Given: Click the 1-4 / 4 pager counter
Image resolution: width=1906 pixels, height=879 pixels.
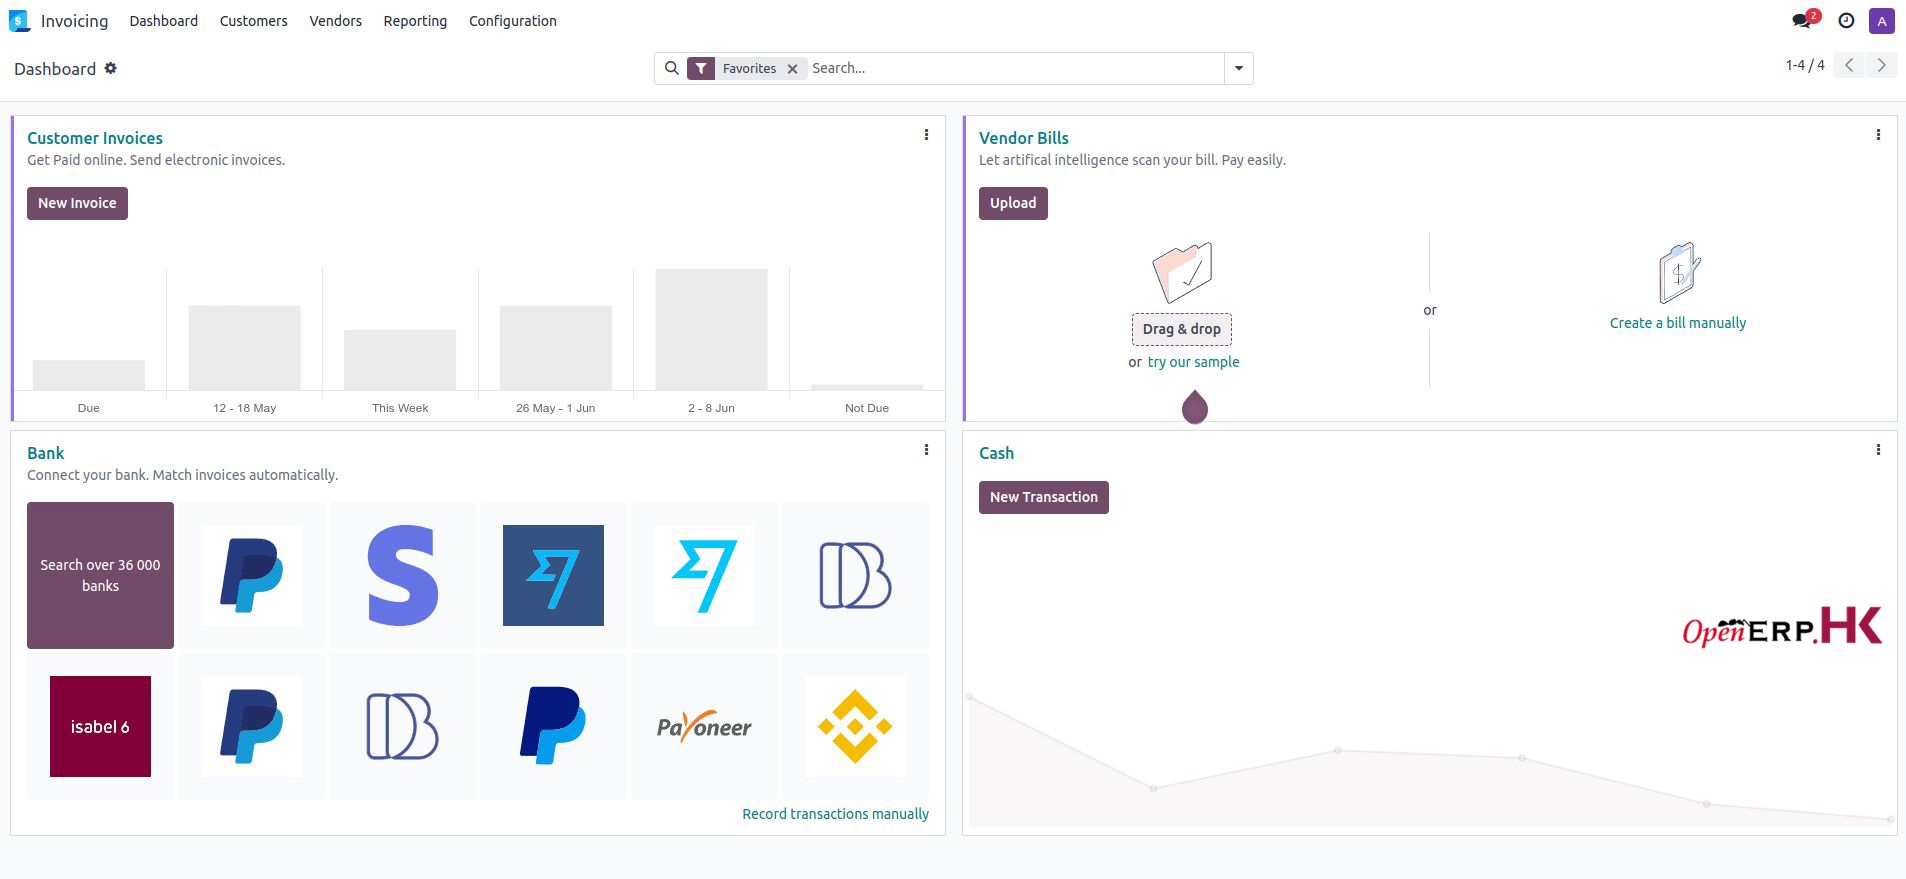Looking at the screenshot, I should point(1805,65).
